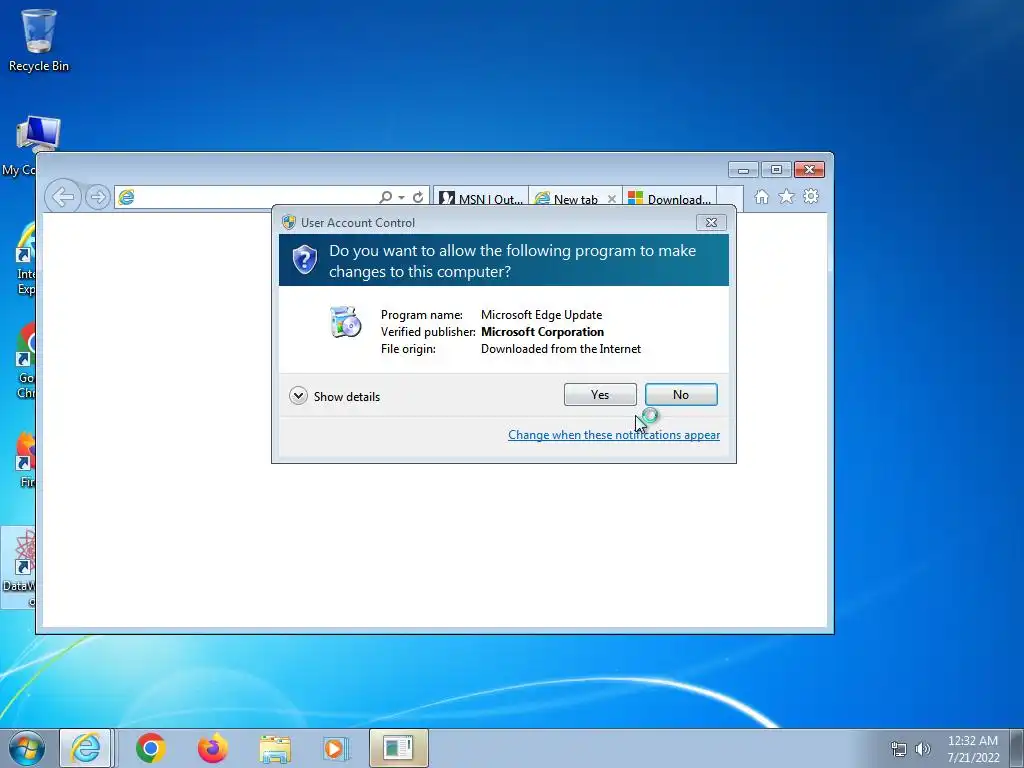Open Windows Media Player from taskbar
This screenshot has height=768, width=1024.
coord(336,748)
